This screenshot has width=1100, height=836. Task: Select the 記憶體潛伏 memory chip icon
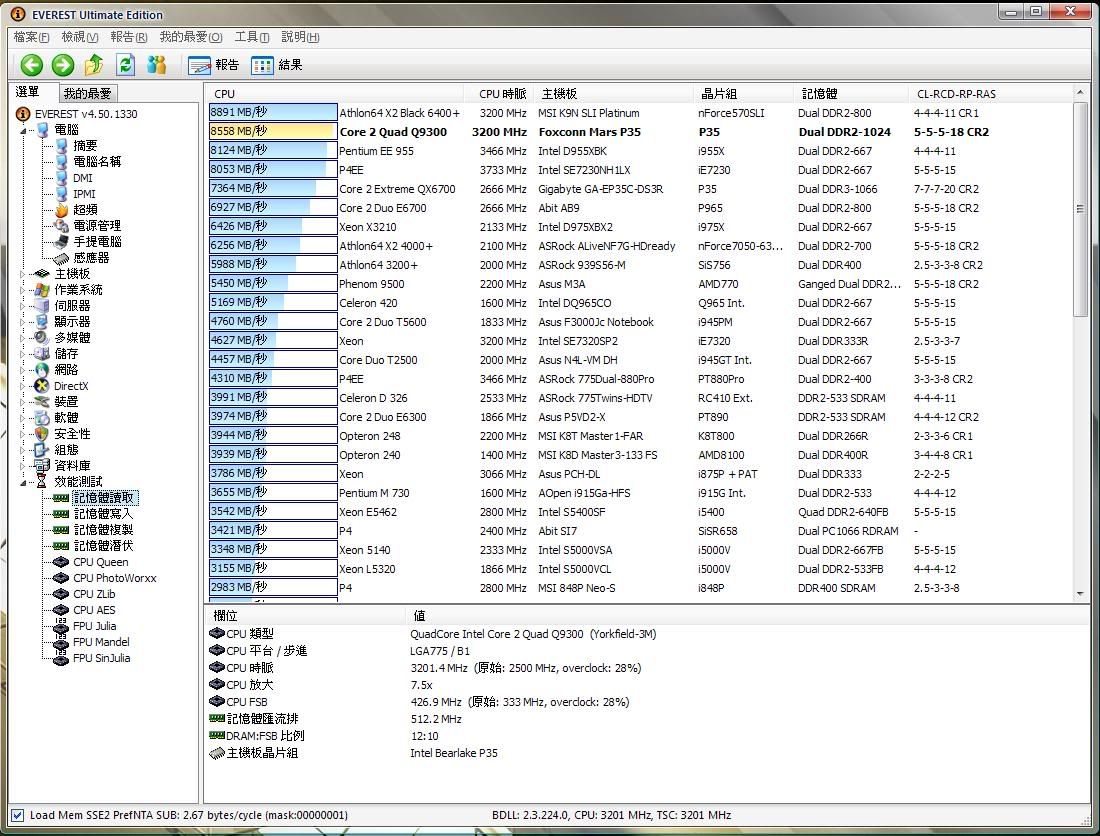(x=61, y=546)
